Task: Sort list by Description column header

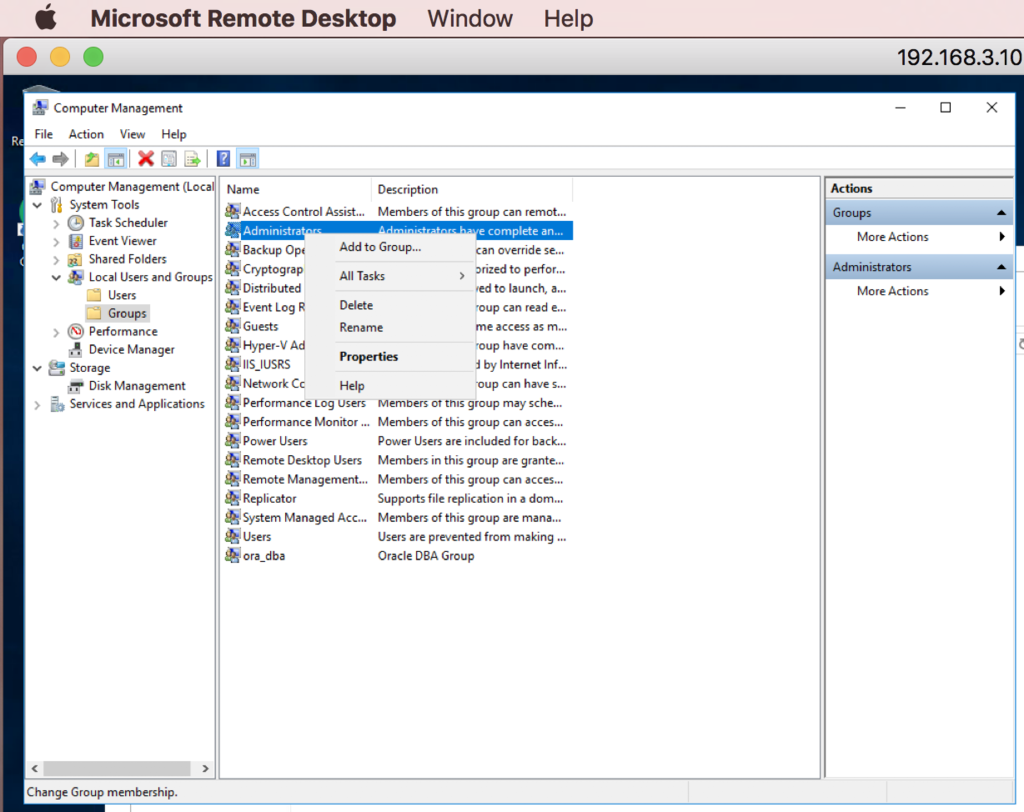Action: pos(472,189)
